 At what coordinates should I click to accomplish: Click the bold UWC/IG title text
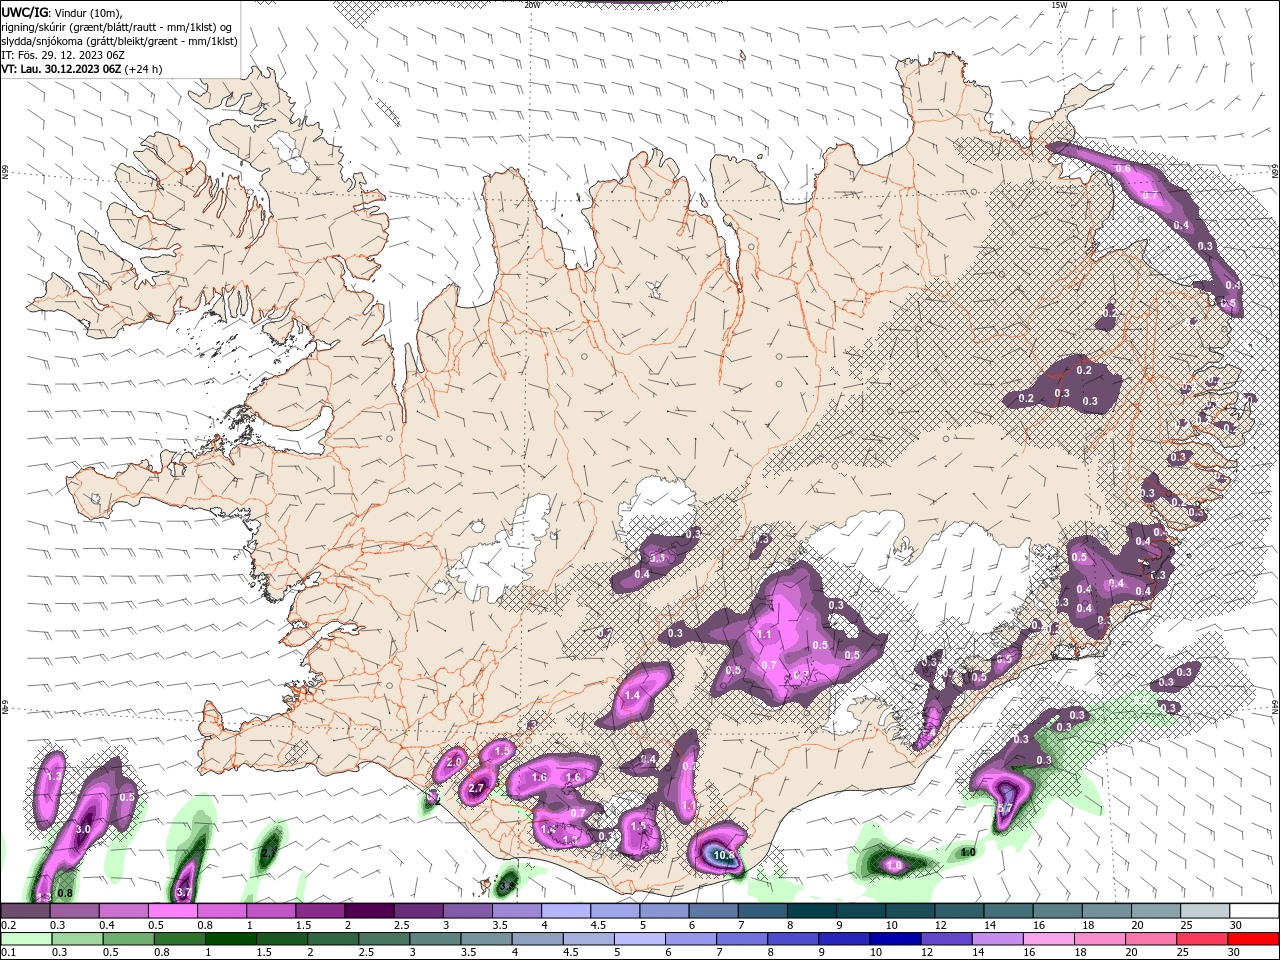[24, 12]
